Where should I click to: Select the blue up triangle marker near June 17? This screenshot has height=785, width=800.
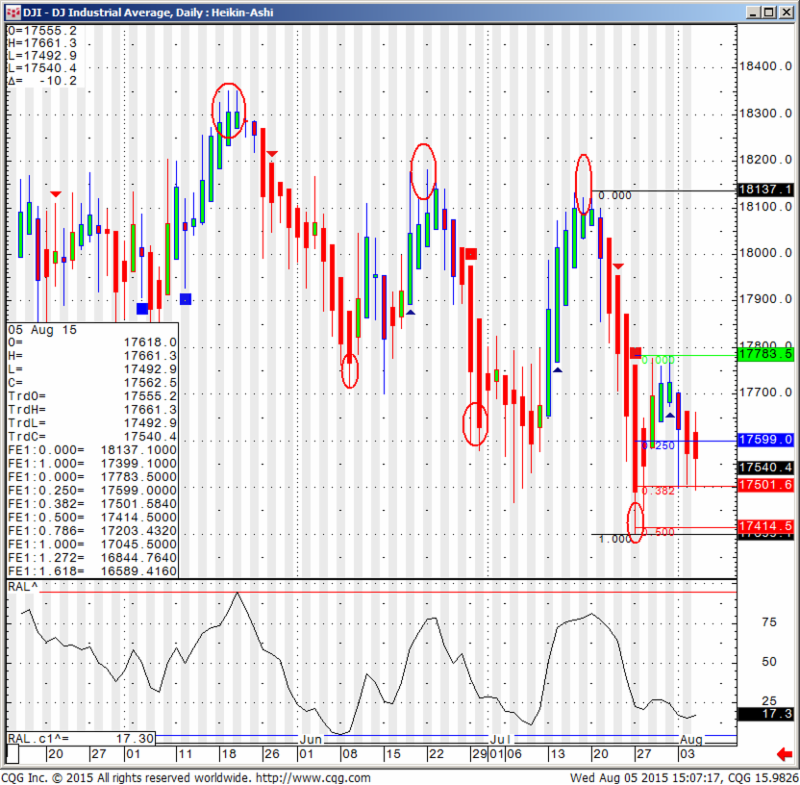410,312
